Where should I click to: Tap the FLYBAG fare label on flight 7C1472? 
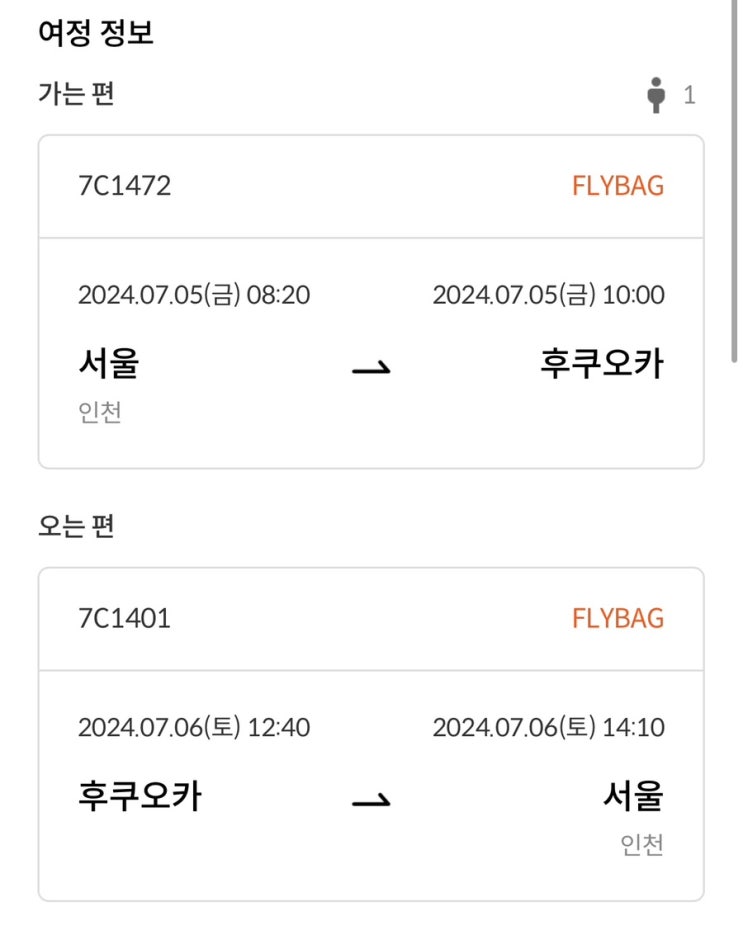(617, 186)
